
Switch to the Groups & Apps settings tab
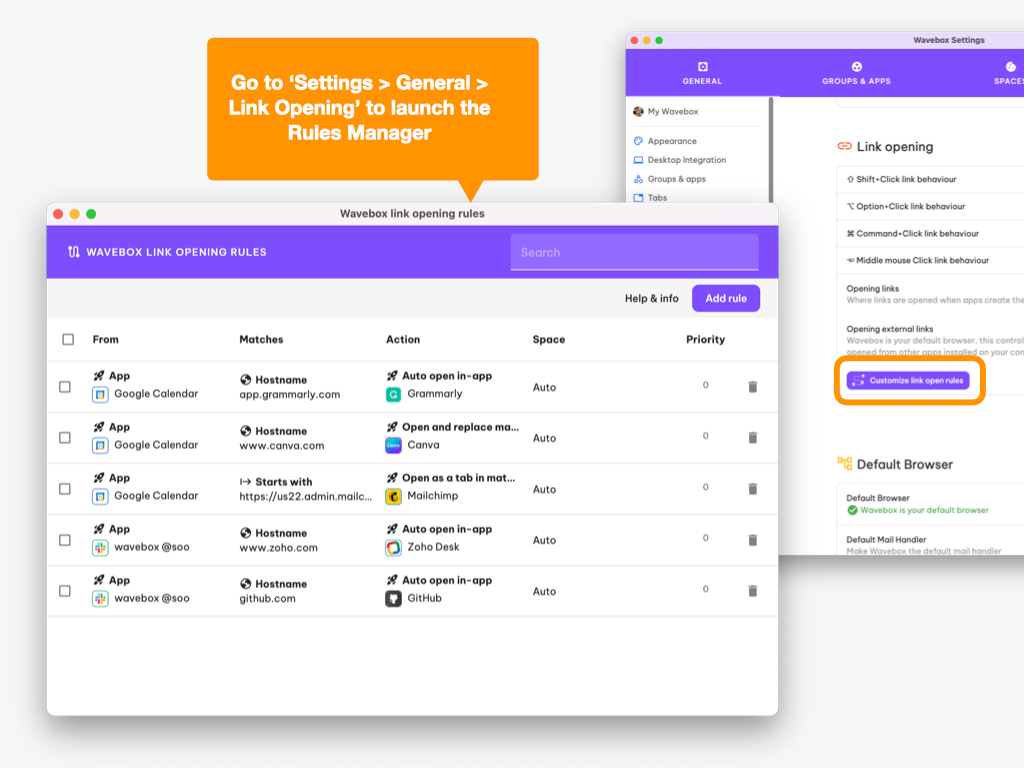pyautogui.click(x=856, y=73)
